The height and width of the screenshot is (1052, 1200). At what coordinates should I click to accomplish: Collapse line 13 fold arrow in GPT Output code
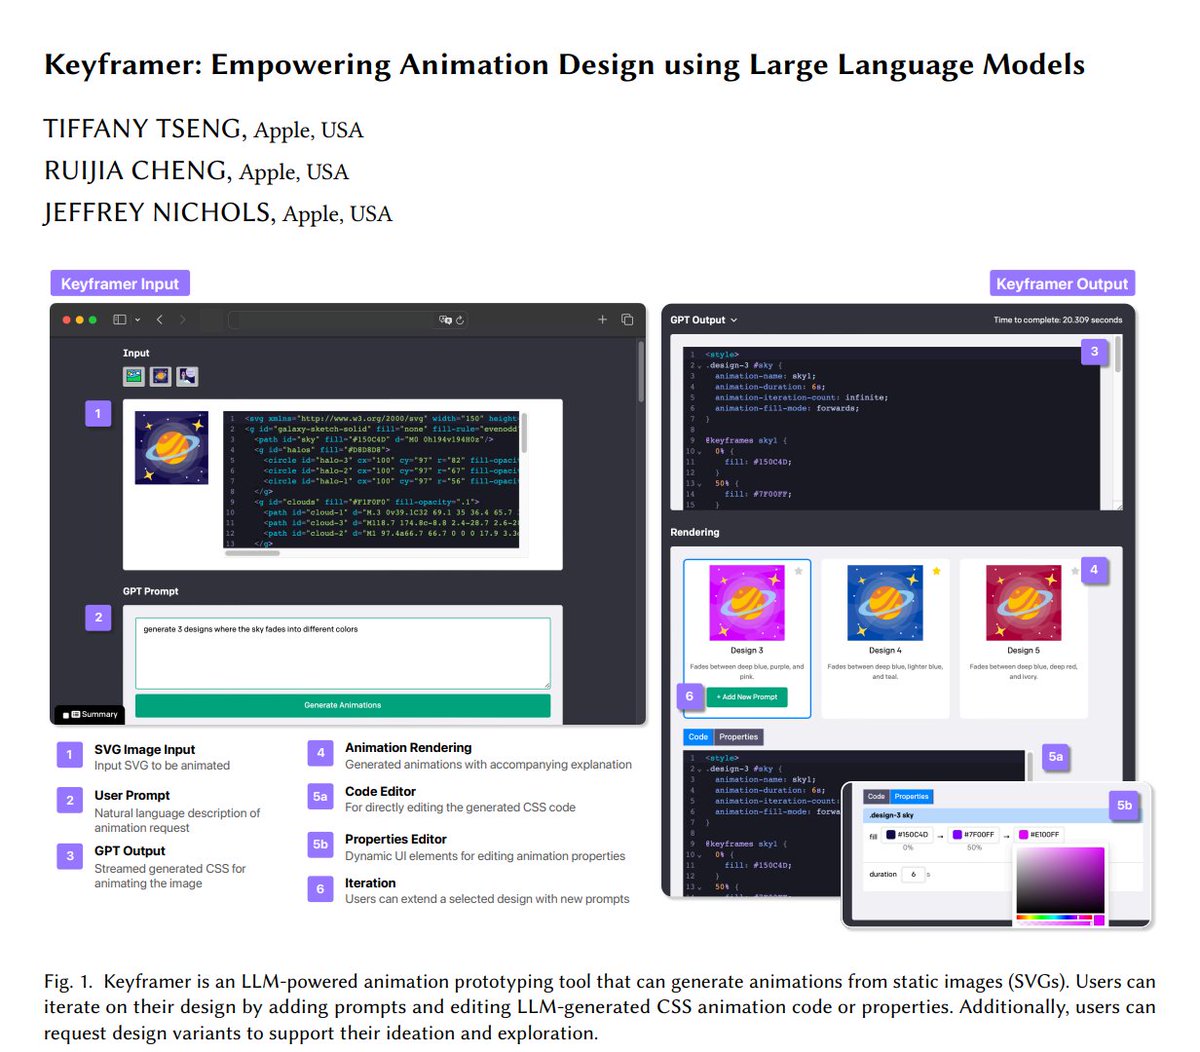[x=699, y=484]
